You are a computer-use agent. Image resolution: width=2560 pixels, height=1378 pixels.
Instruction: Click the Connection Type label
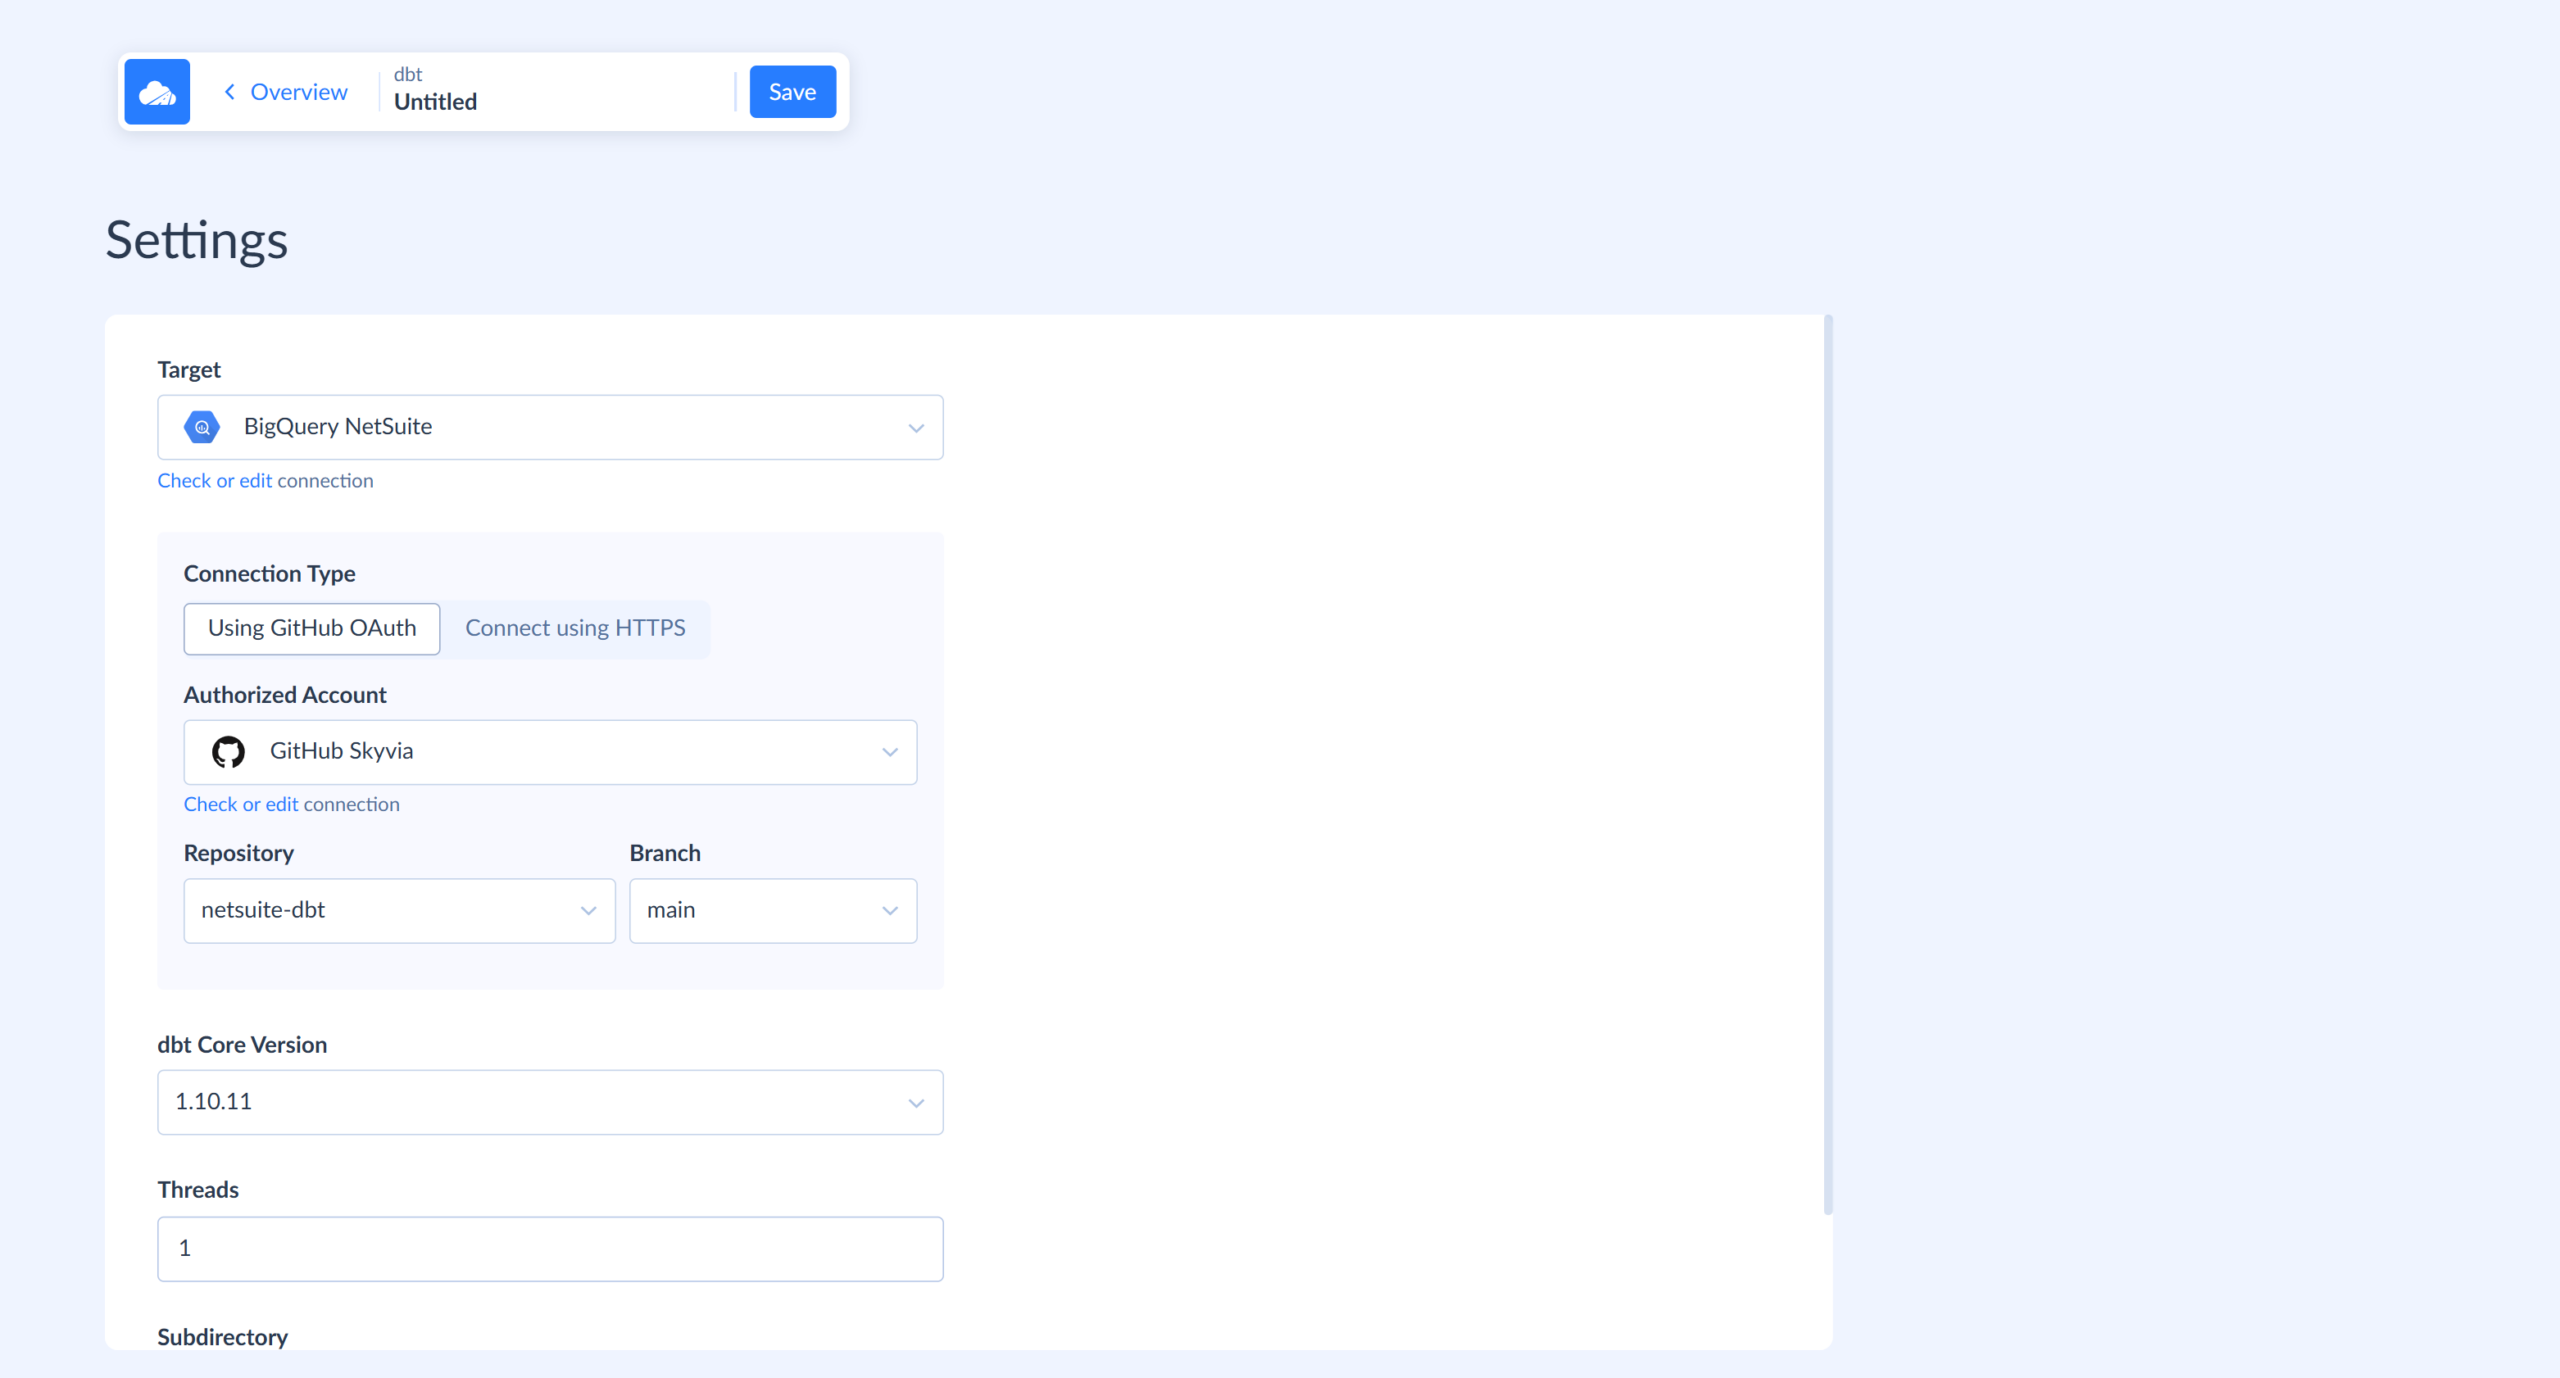tap(269, 574)
